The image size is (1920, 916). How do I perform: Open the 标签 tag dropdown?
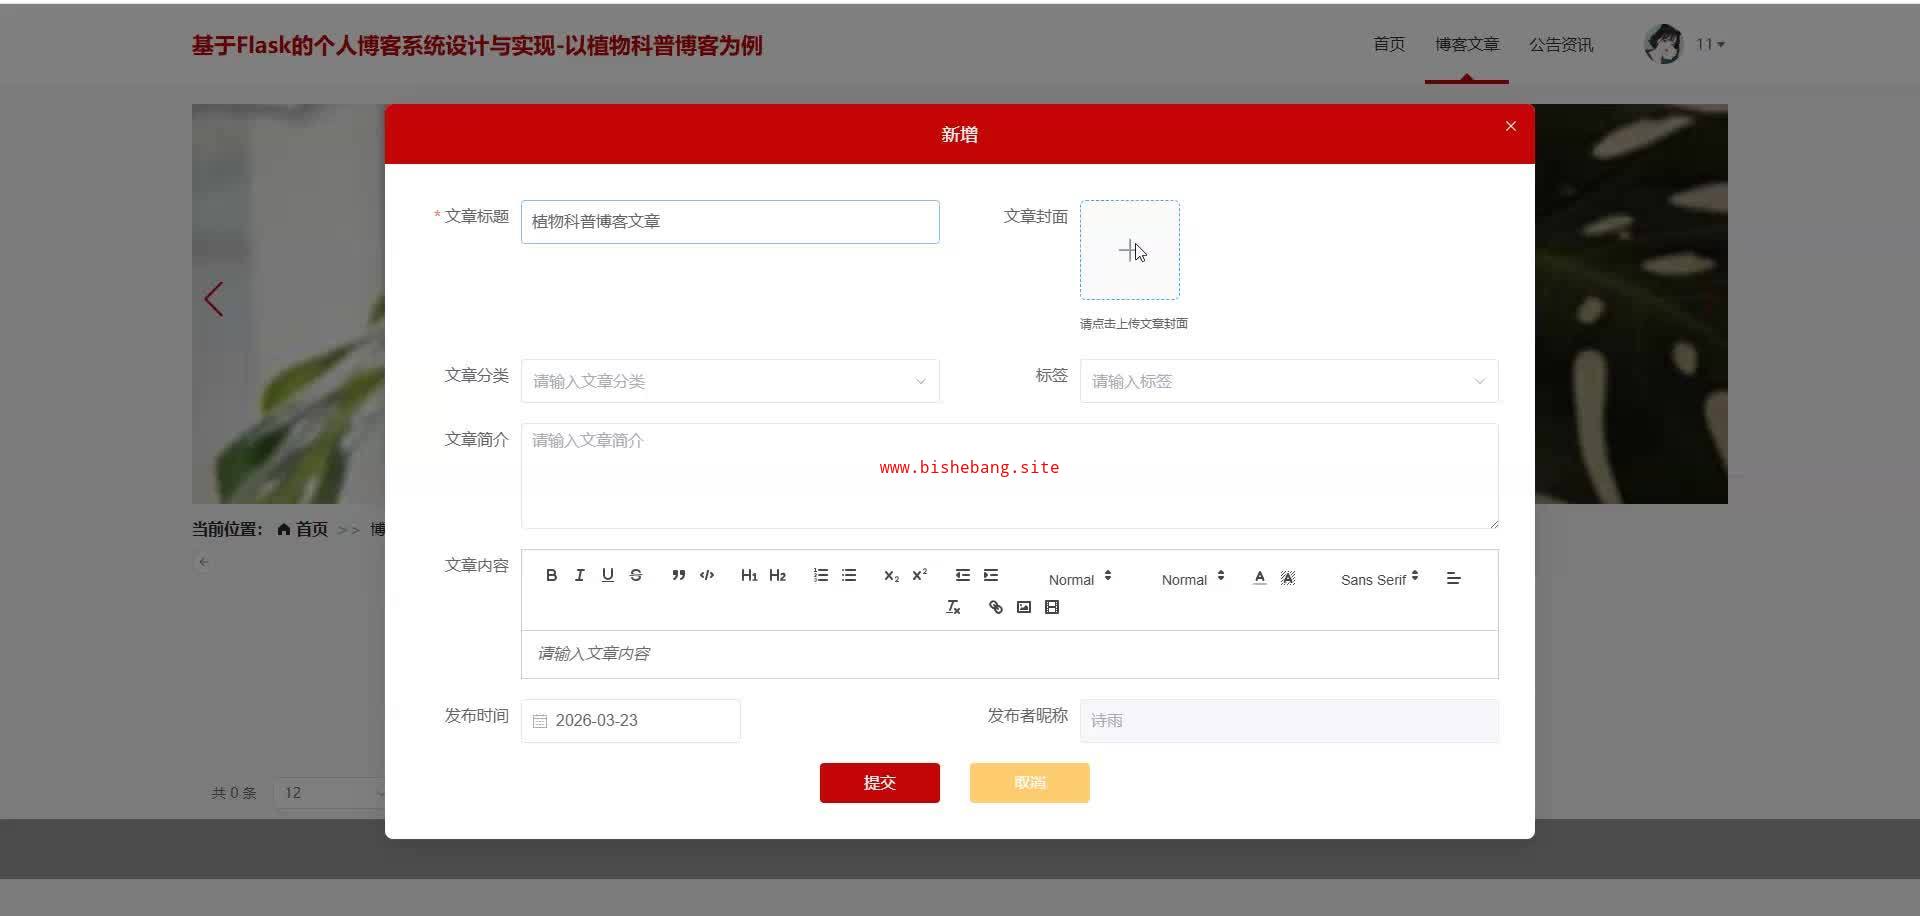coord(1289,381)
